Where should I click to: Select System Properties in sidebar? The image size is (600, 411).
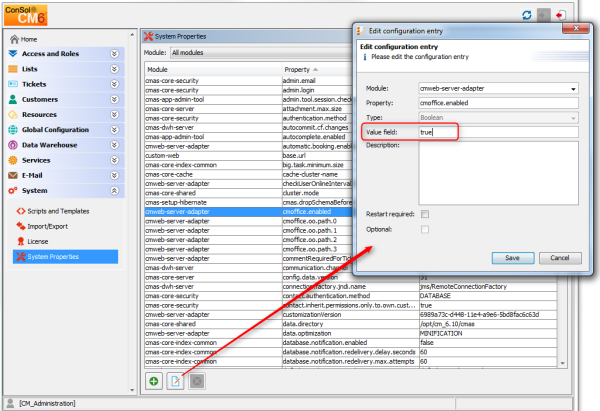click(65, 257)
